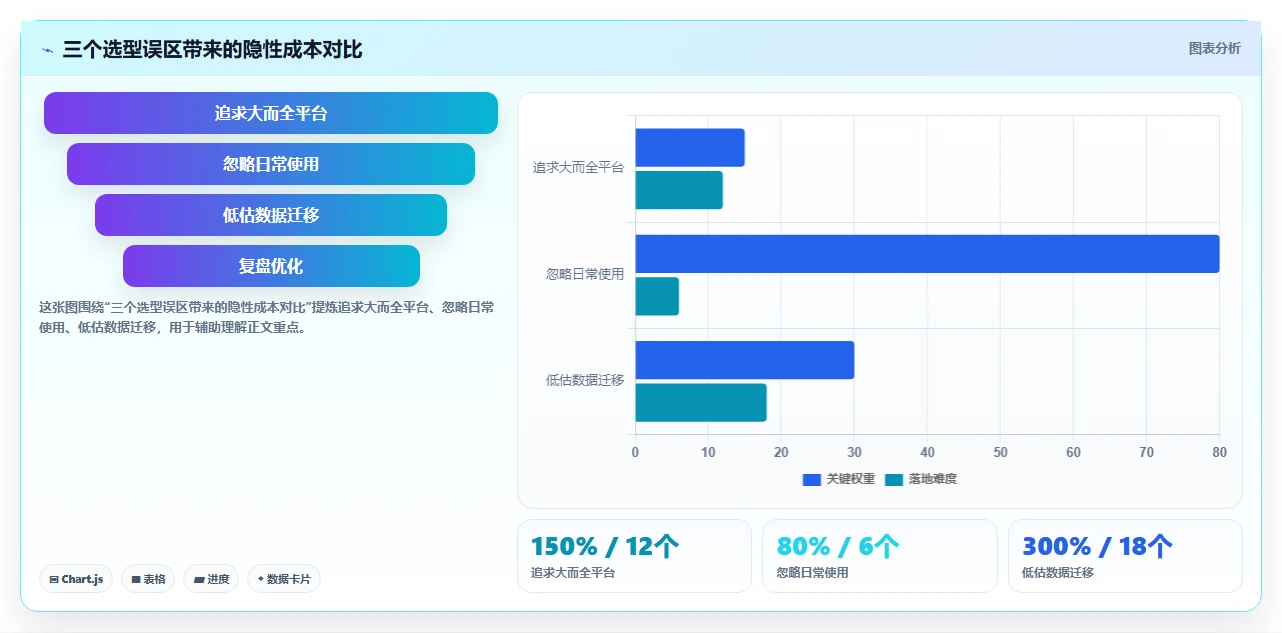The height and width of the screenshot is (633, 1282).
Task: Click the long 关键权重 bar for 忽略日常使用
Action: point(928,254)
